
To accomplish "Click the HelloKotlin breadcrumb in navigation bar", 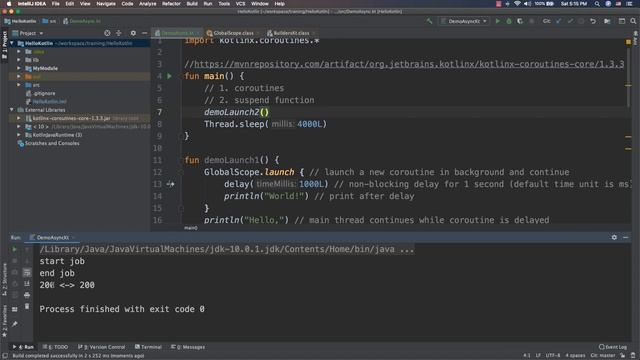I will click(x=20, y=21).
